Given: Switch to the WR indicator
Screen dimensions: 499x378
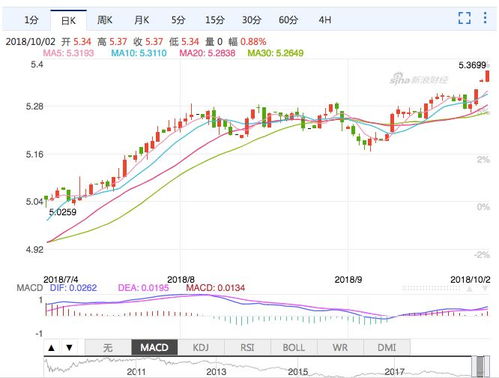Looking at the screenshot, I should point(340,348).
